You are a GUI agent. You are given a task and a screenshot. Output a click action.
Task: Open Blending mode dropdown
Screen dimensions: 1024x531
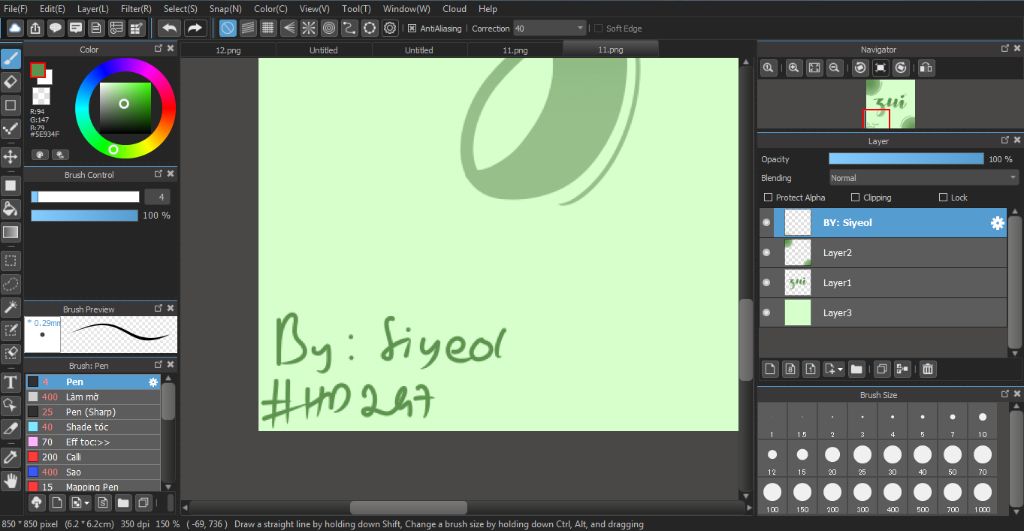tap(923, 178)
